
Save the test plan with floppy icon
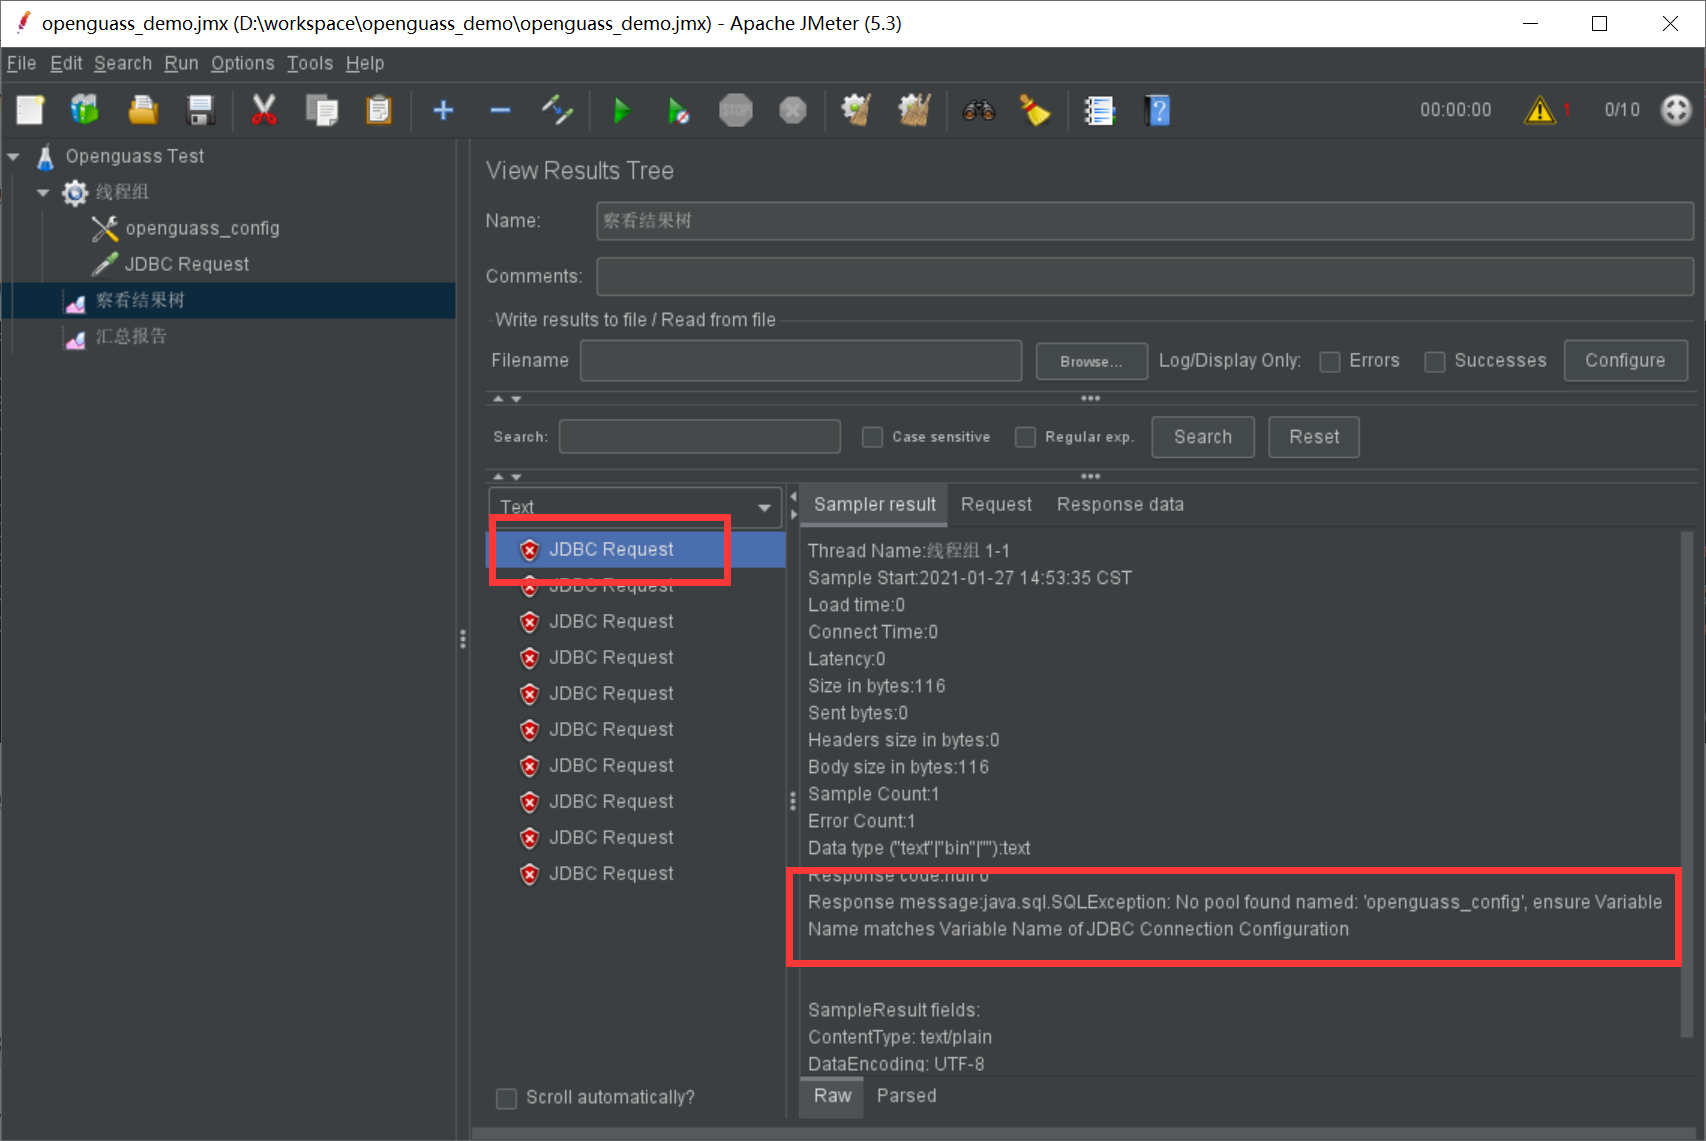click(201, 110)
